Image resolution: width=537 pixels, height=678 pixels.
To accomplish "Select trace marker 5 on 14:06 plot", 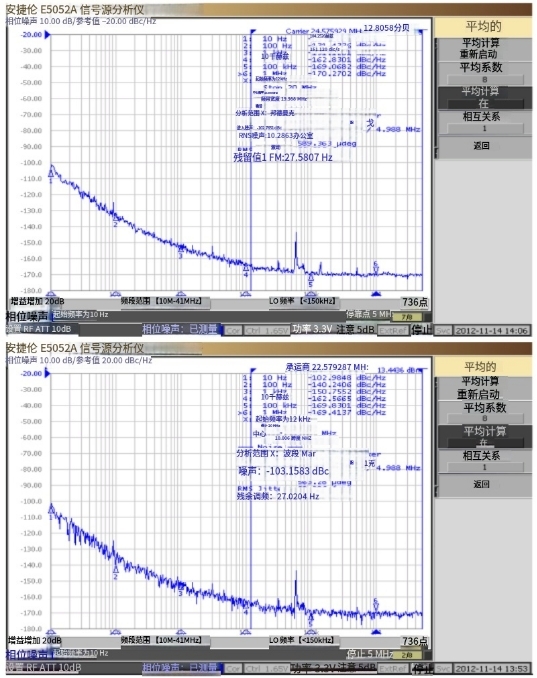I will pyautogui.click(x=310, y=281).
